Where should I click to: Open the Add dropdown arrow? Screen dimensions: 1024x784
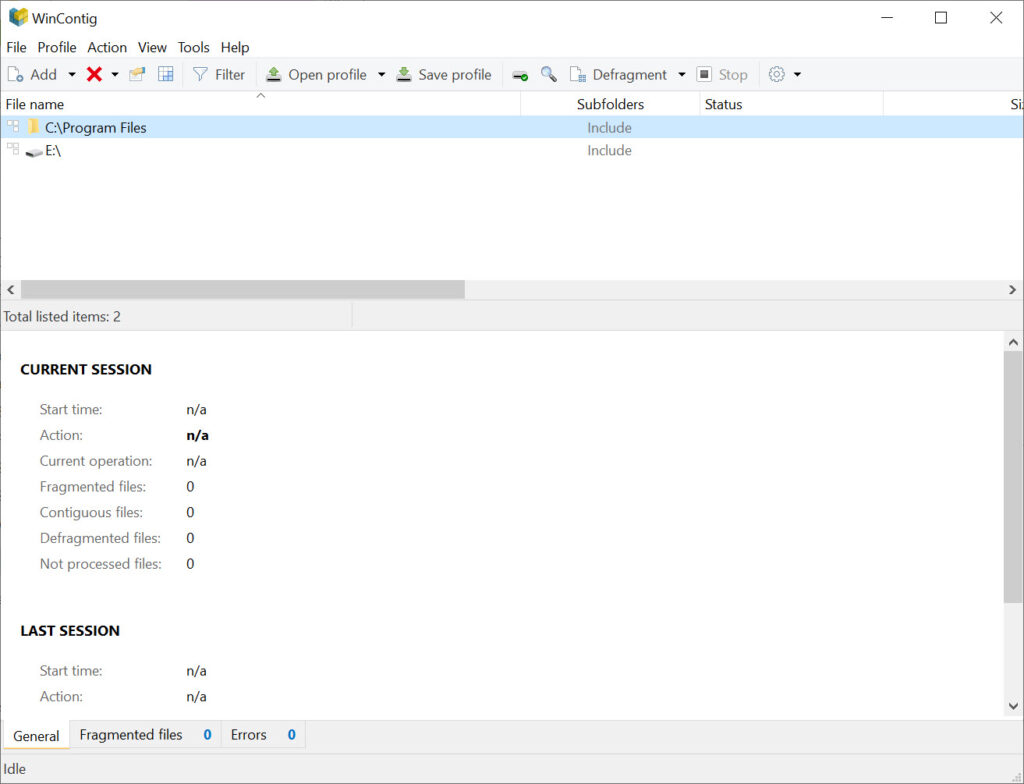click(72, 74)
